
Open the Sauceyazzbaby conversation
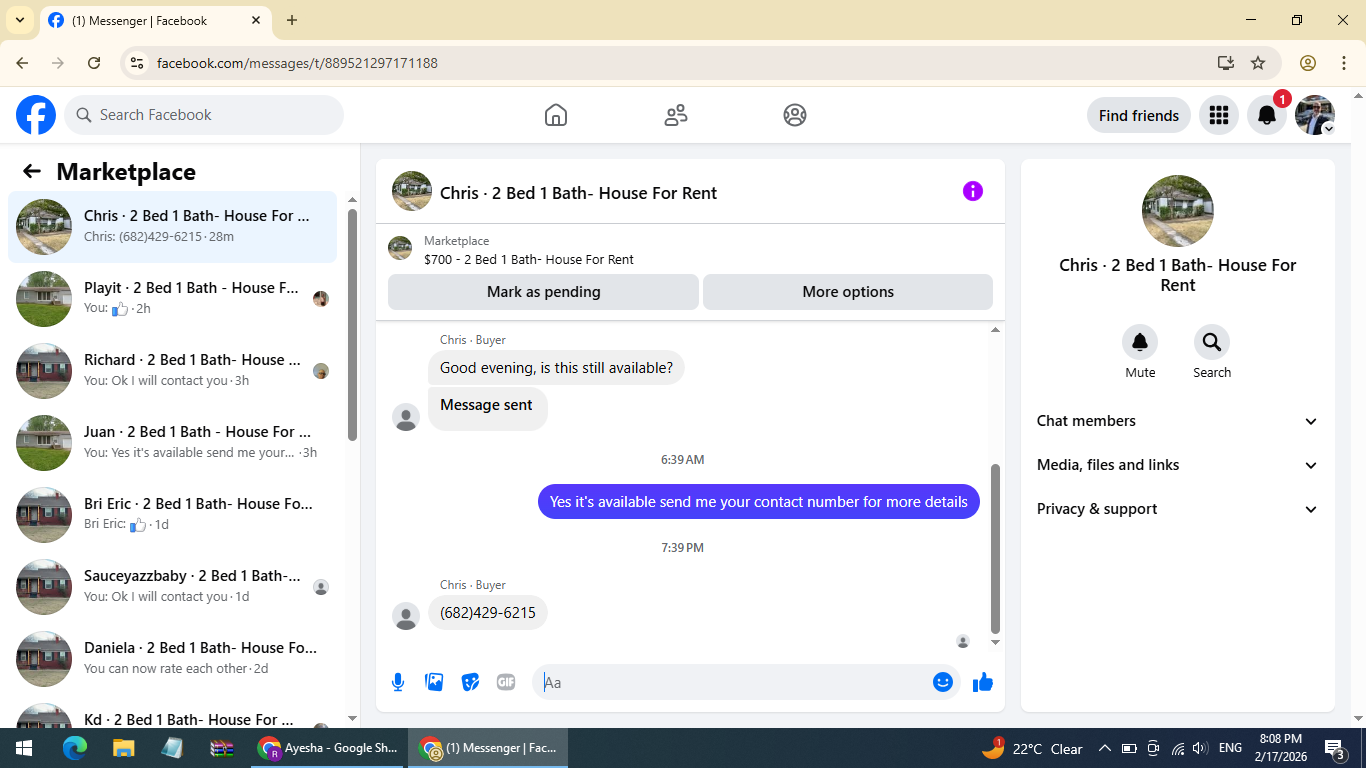[173, 587]
